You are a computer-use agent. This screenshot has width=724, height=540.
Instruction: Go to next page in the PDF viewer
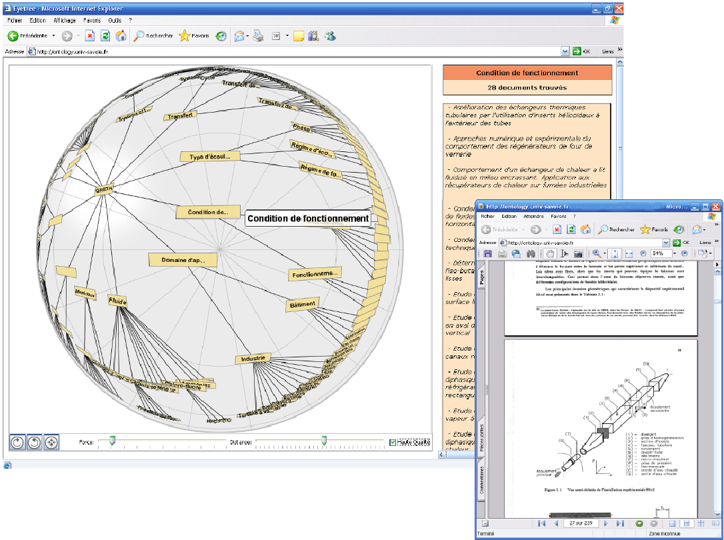(605, 523)
